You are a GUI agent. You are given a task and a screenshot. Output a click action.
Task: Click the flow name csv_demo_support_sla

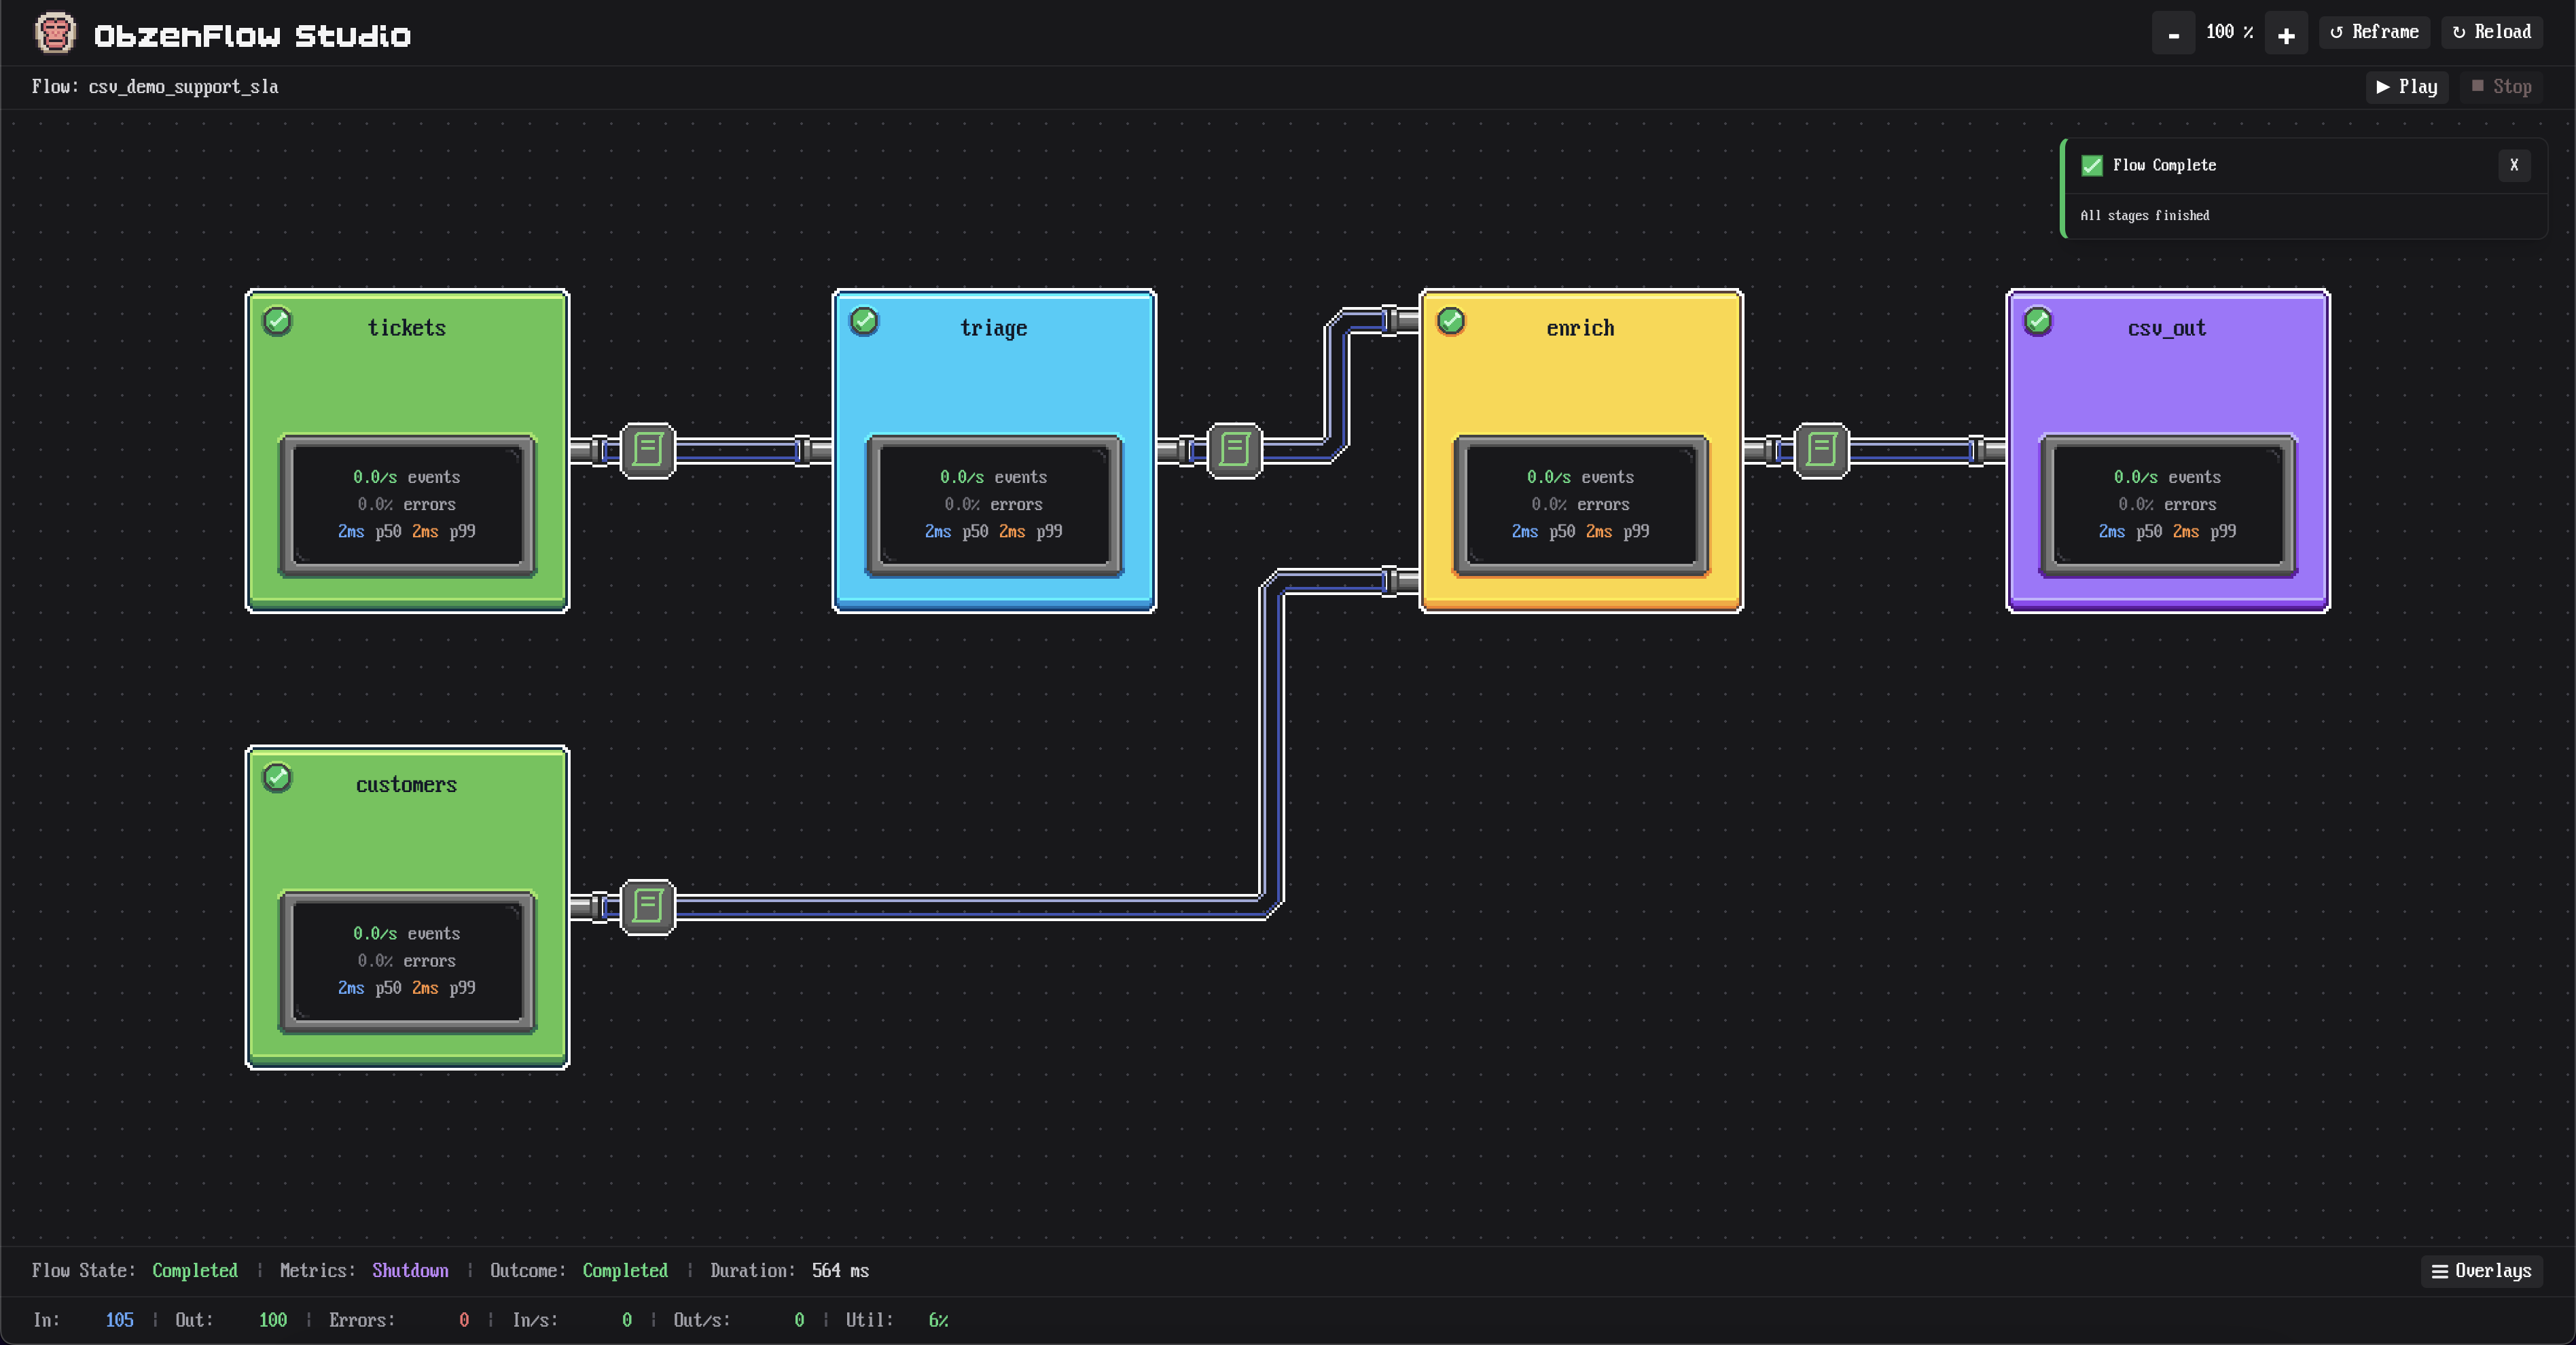click(x=183, y=87)
